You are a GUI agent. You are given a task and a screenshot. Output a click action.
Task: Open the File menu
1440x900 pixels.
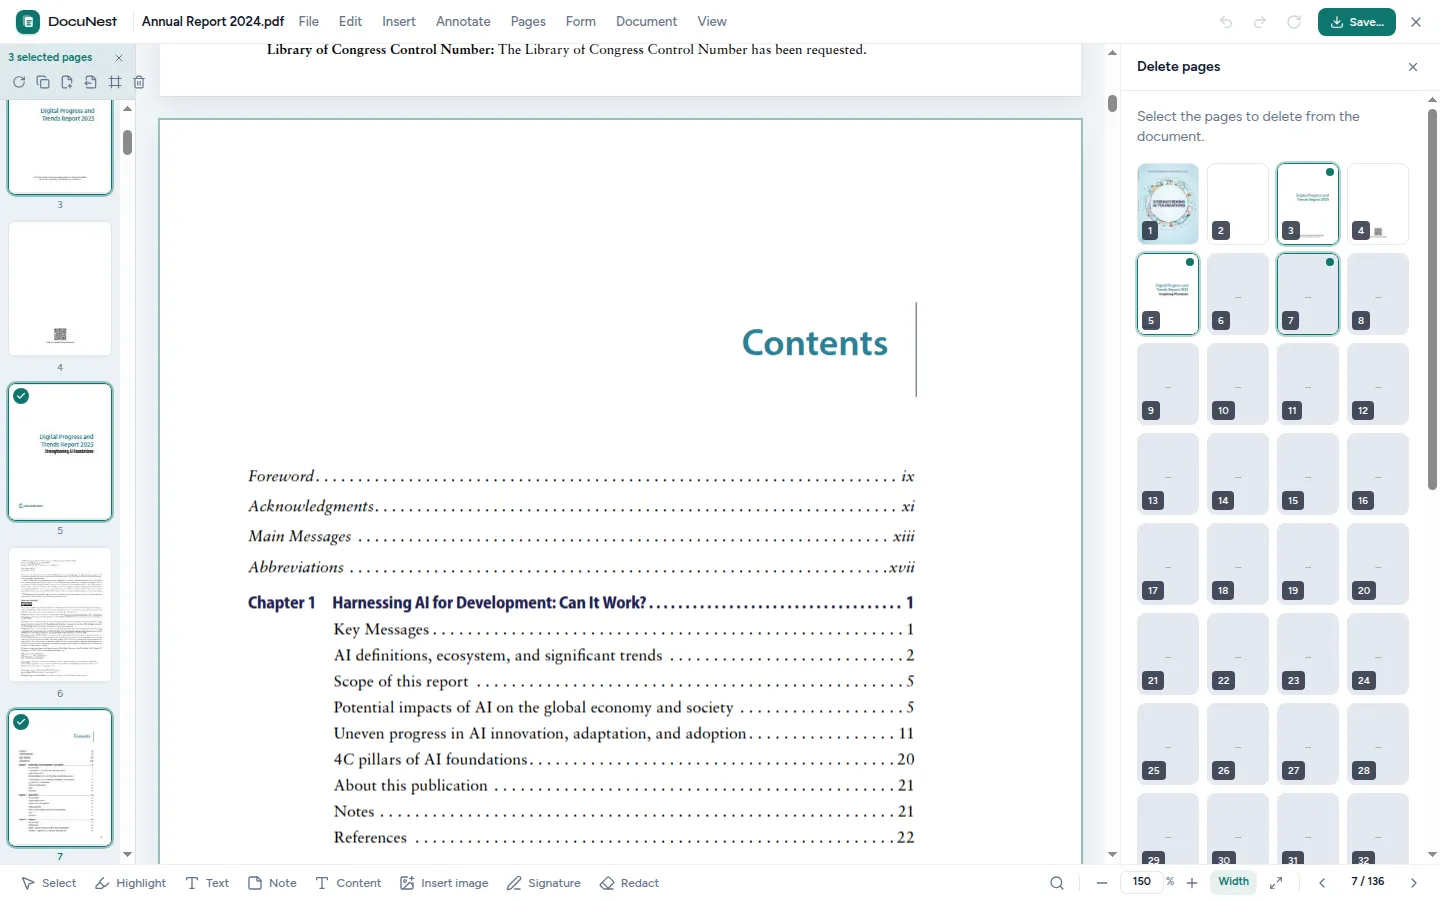309,22
